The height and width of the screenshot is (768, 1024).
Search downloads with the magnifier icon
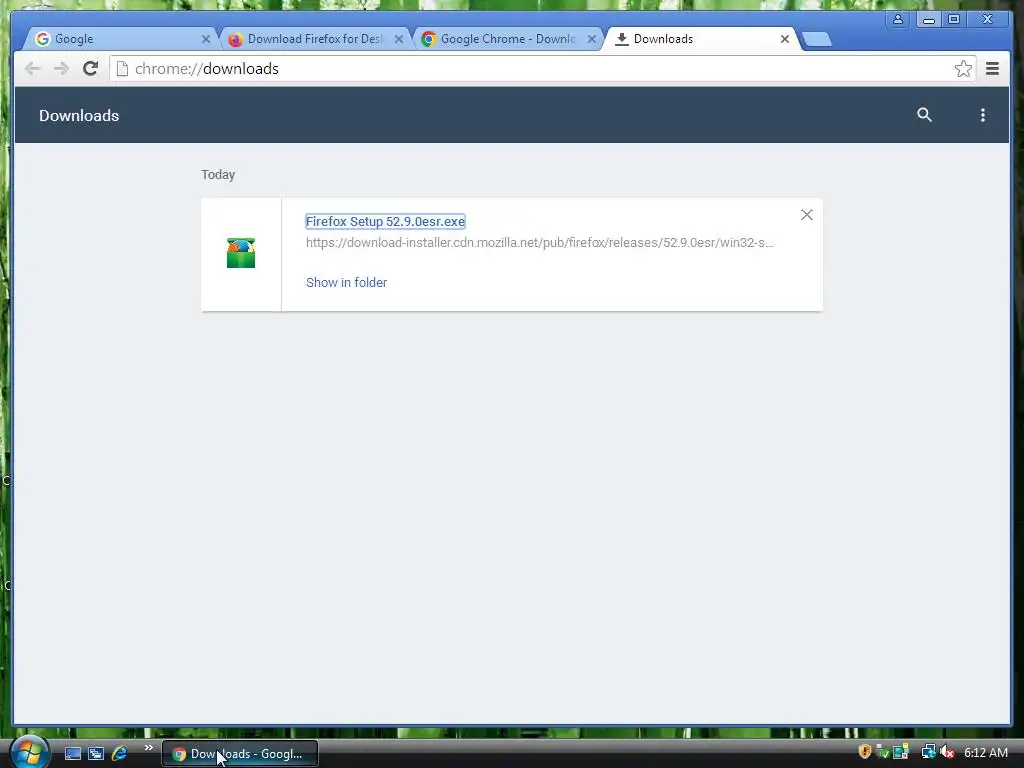(924, 115)
